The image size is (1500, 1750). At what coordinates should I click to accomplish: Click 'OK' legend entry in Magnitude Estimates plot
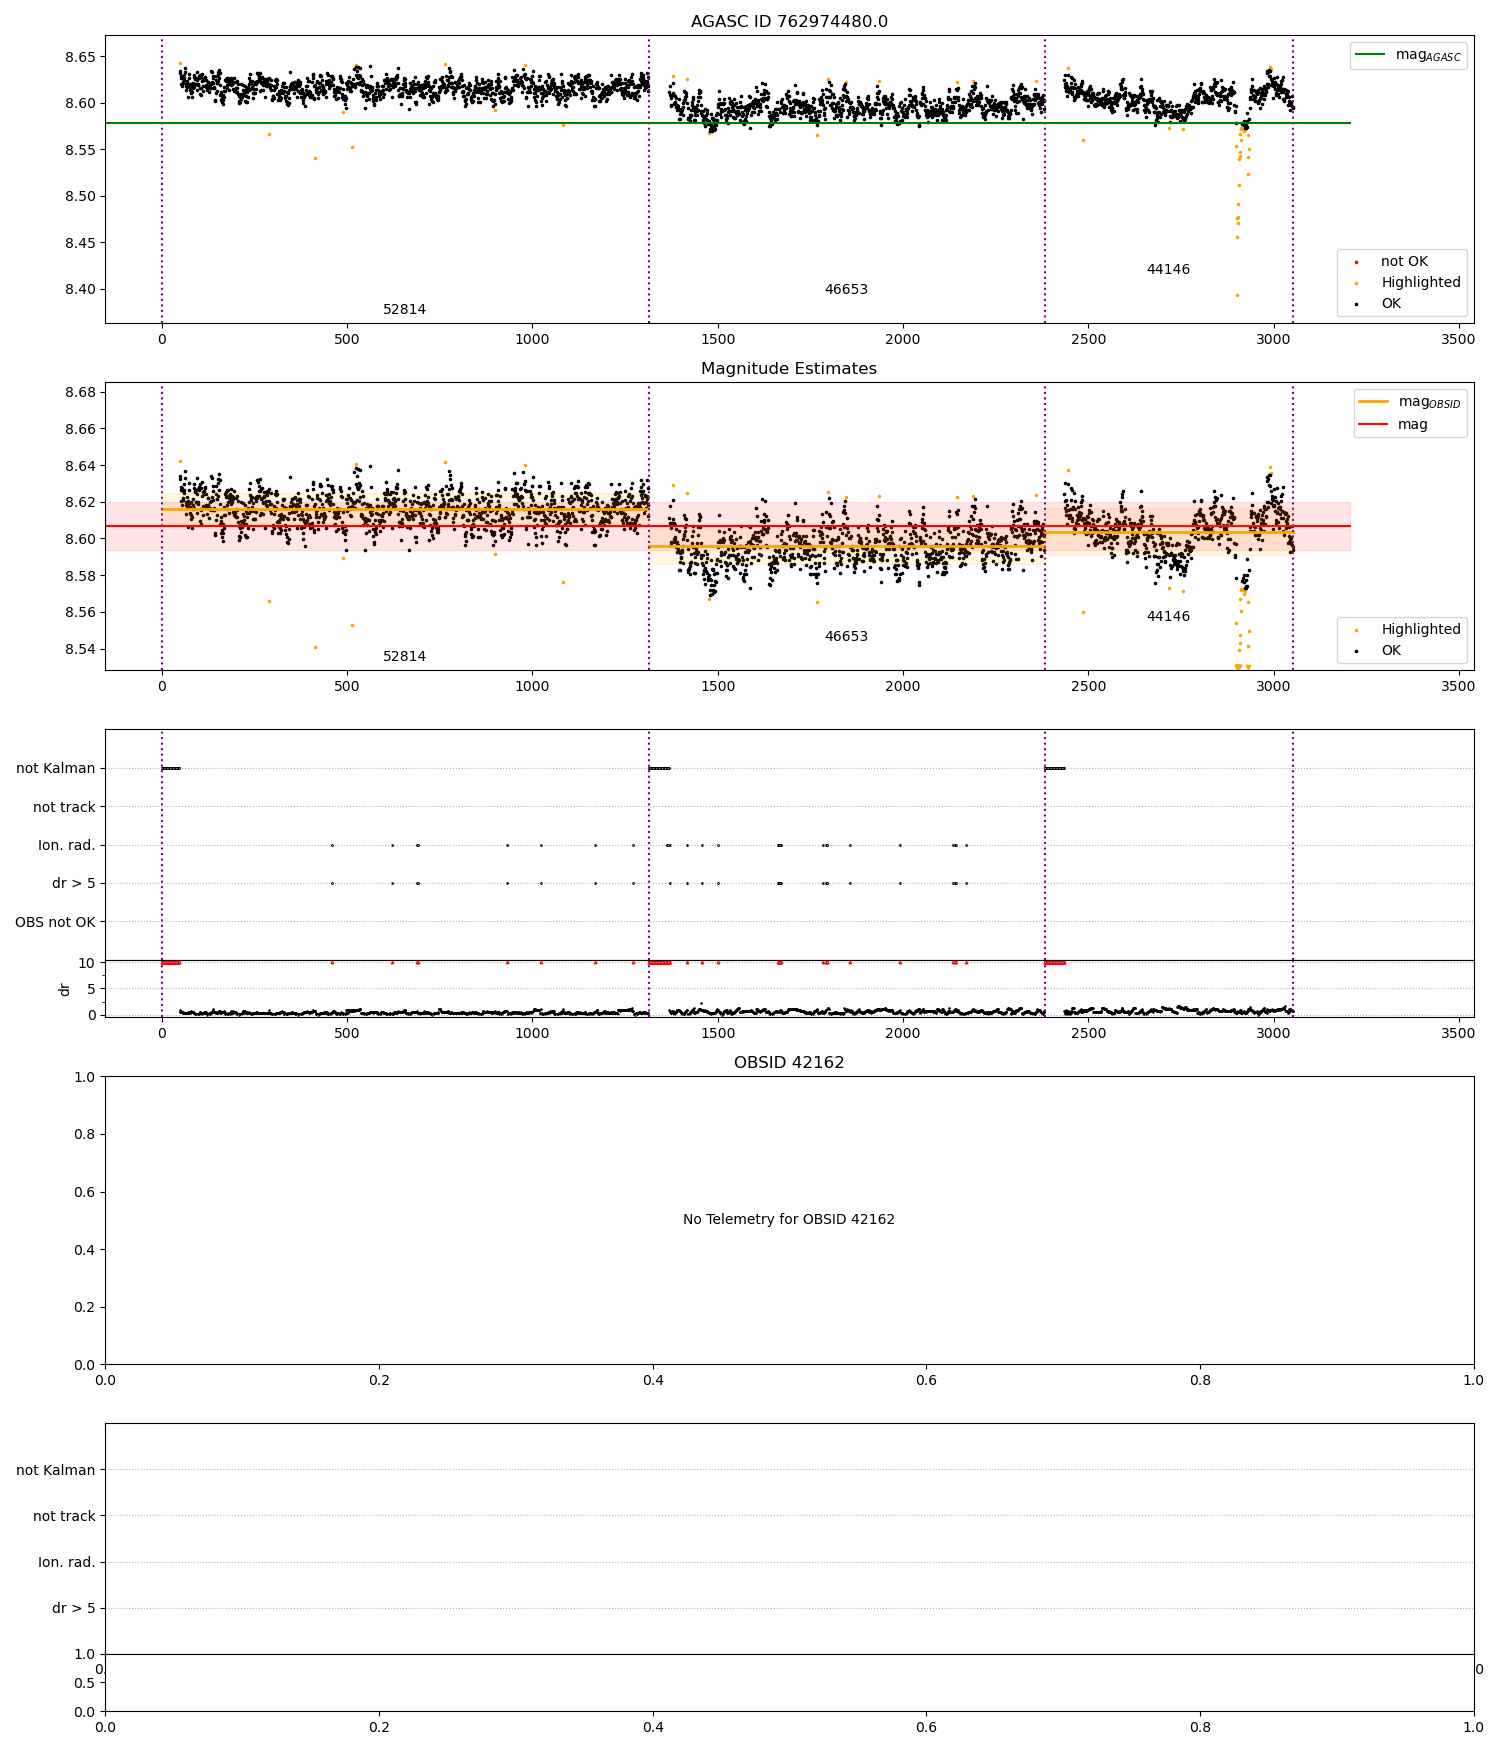pyautogui.click(x=1378, y=651)
